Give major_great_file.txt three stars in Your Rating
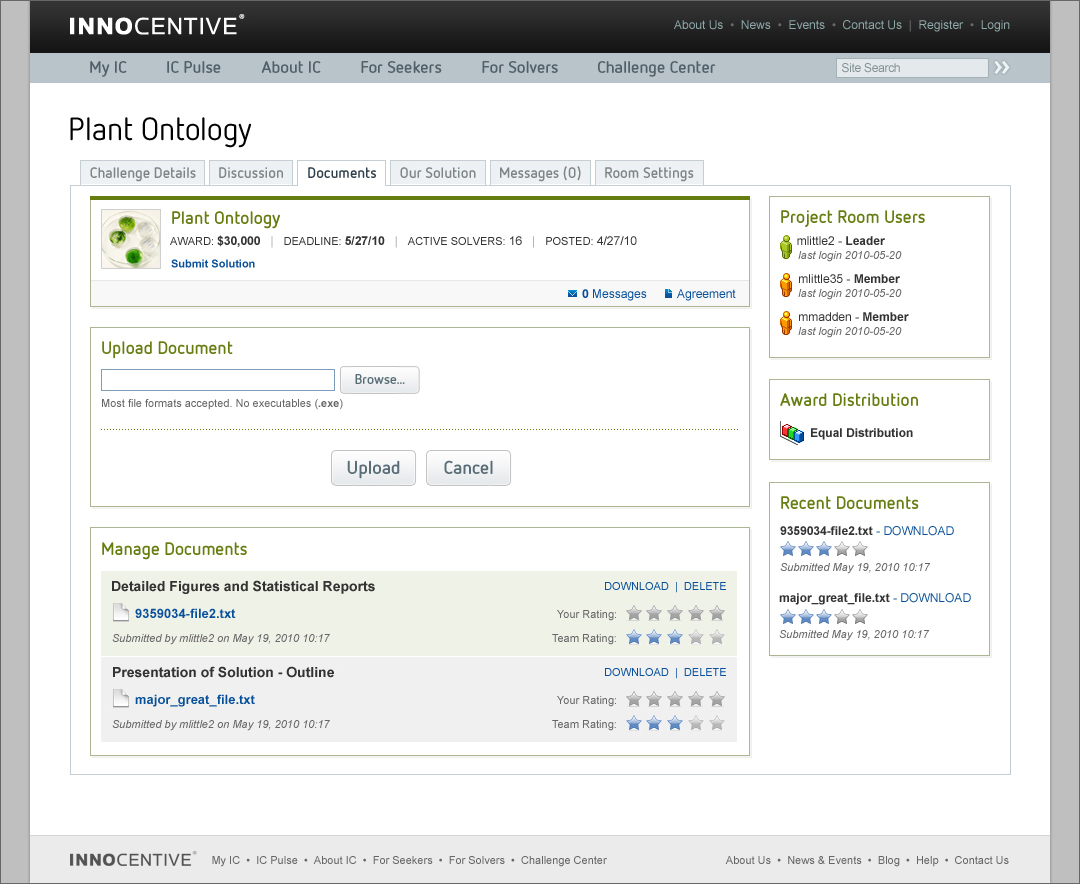The height and width of the screenshot is (884, 1080). point(675,699)
